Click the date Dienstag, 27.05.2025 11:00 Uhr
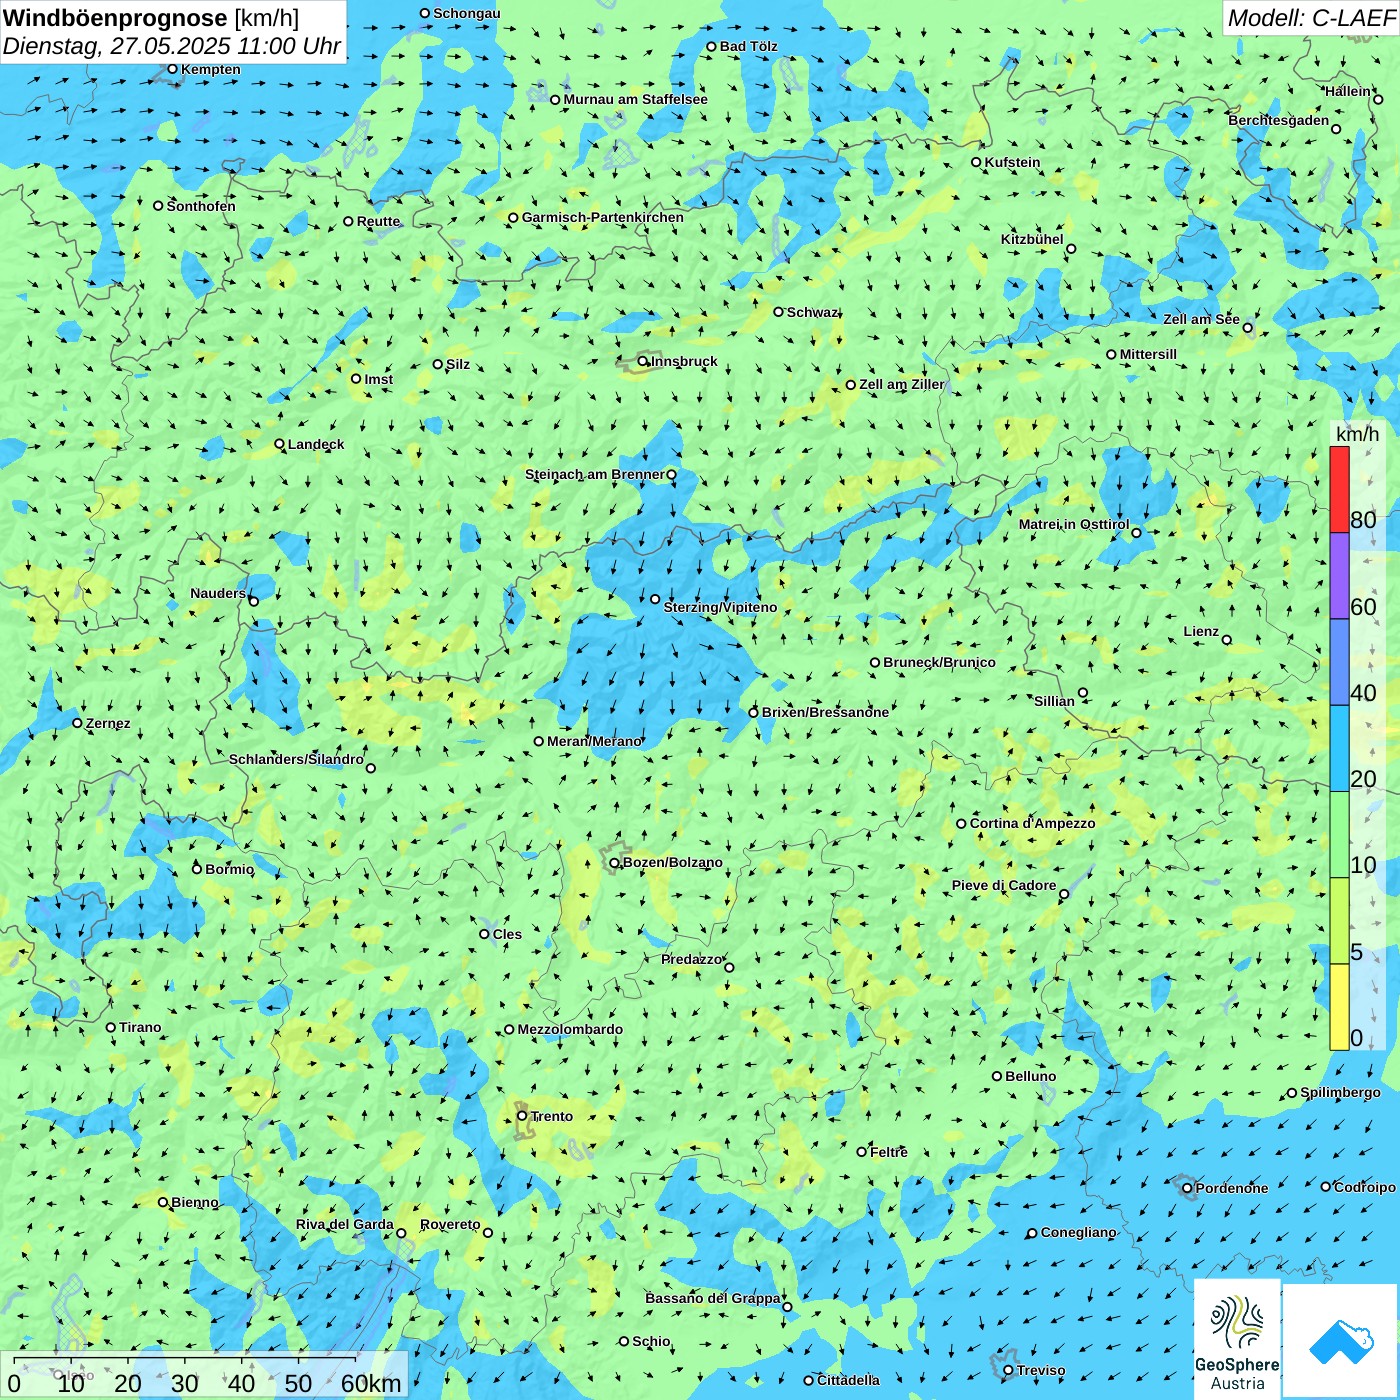Image resolution: width=1400 pixels, height=1400 pixels. (x=172, y=46)
